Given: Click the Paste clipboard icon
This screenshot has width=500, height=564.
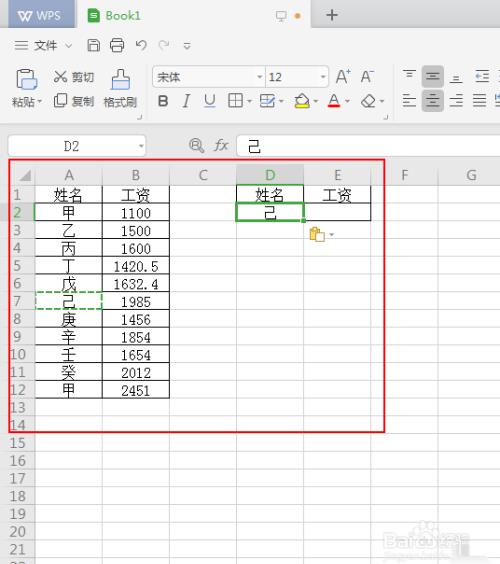Looking at the screenshot, I should [27, 79].
